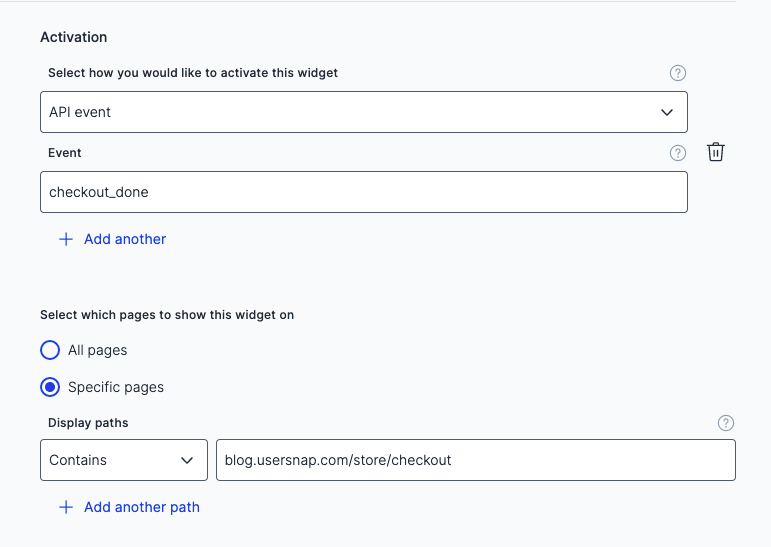Click the chevron arrow in API event box

(668, 112)
